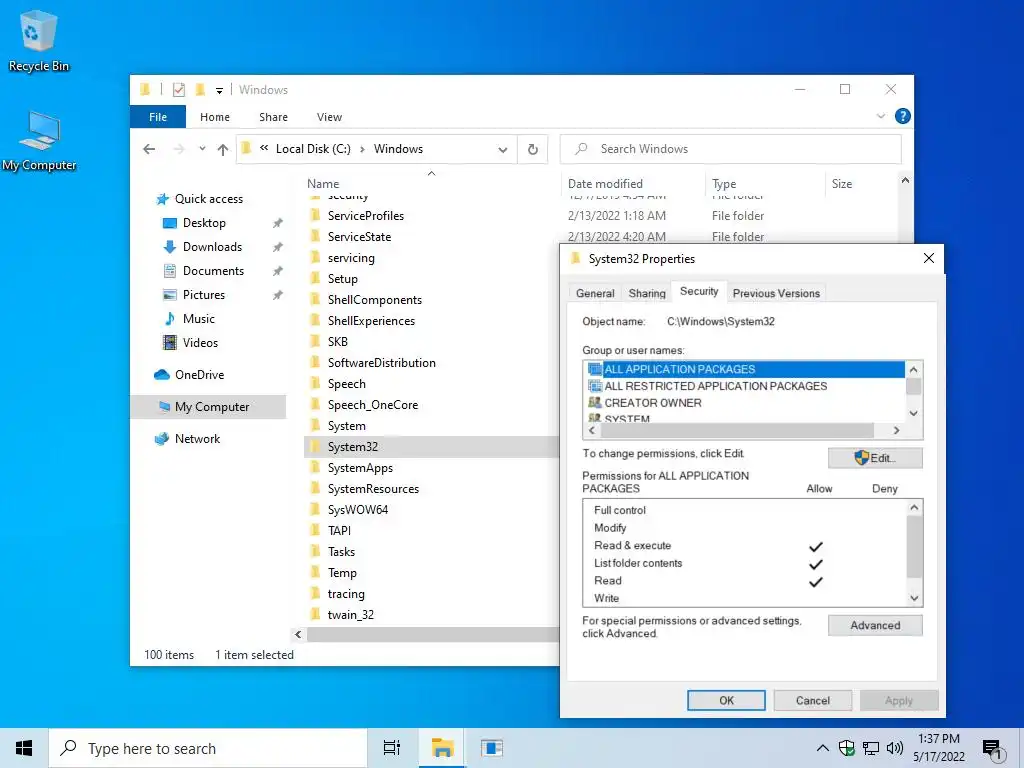Viewport: 1024px width, 768px height.
Task: Sort by the Date modified column header
Action: coord(605,184)
